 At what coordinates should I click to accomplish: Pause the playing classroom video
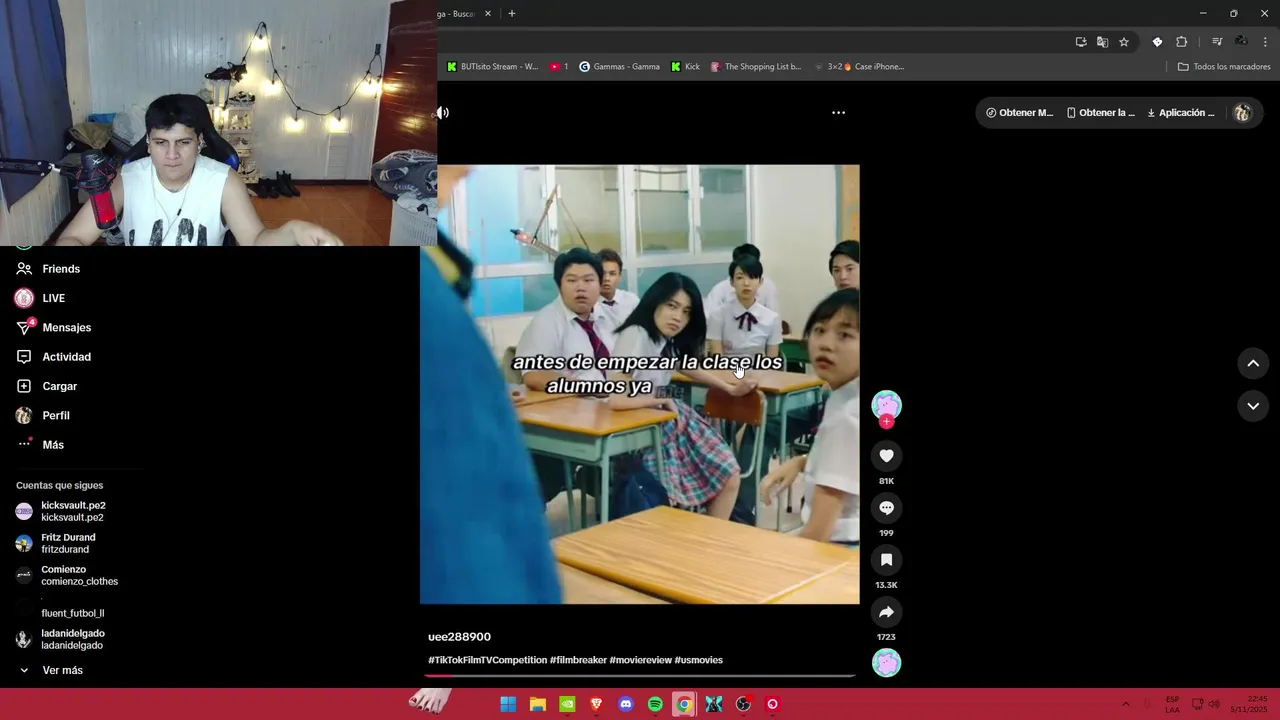639,385
